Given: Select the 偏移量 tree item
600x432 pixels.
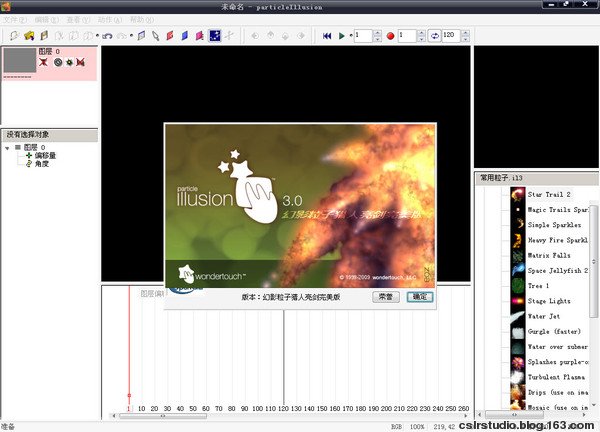Looking at the screenshot, I should [45, 155].
